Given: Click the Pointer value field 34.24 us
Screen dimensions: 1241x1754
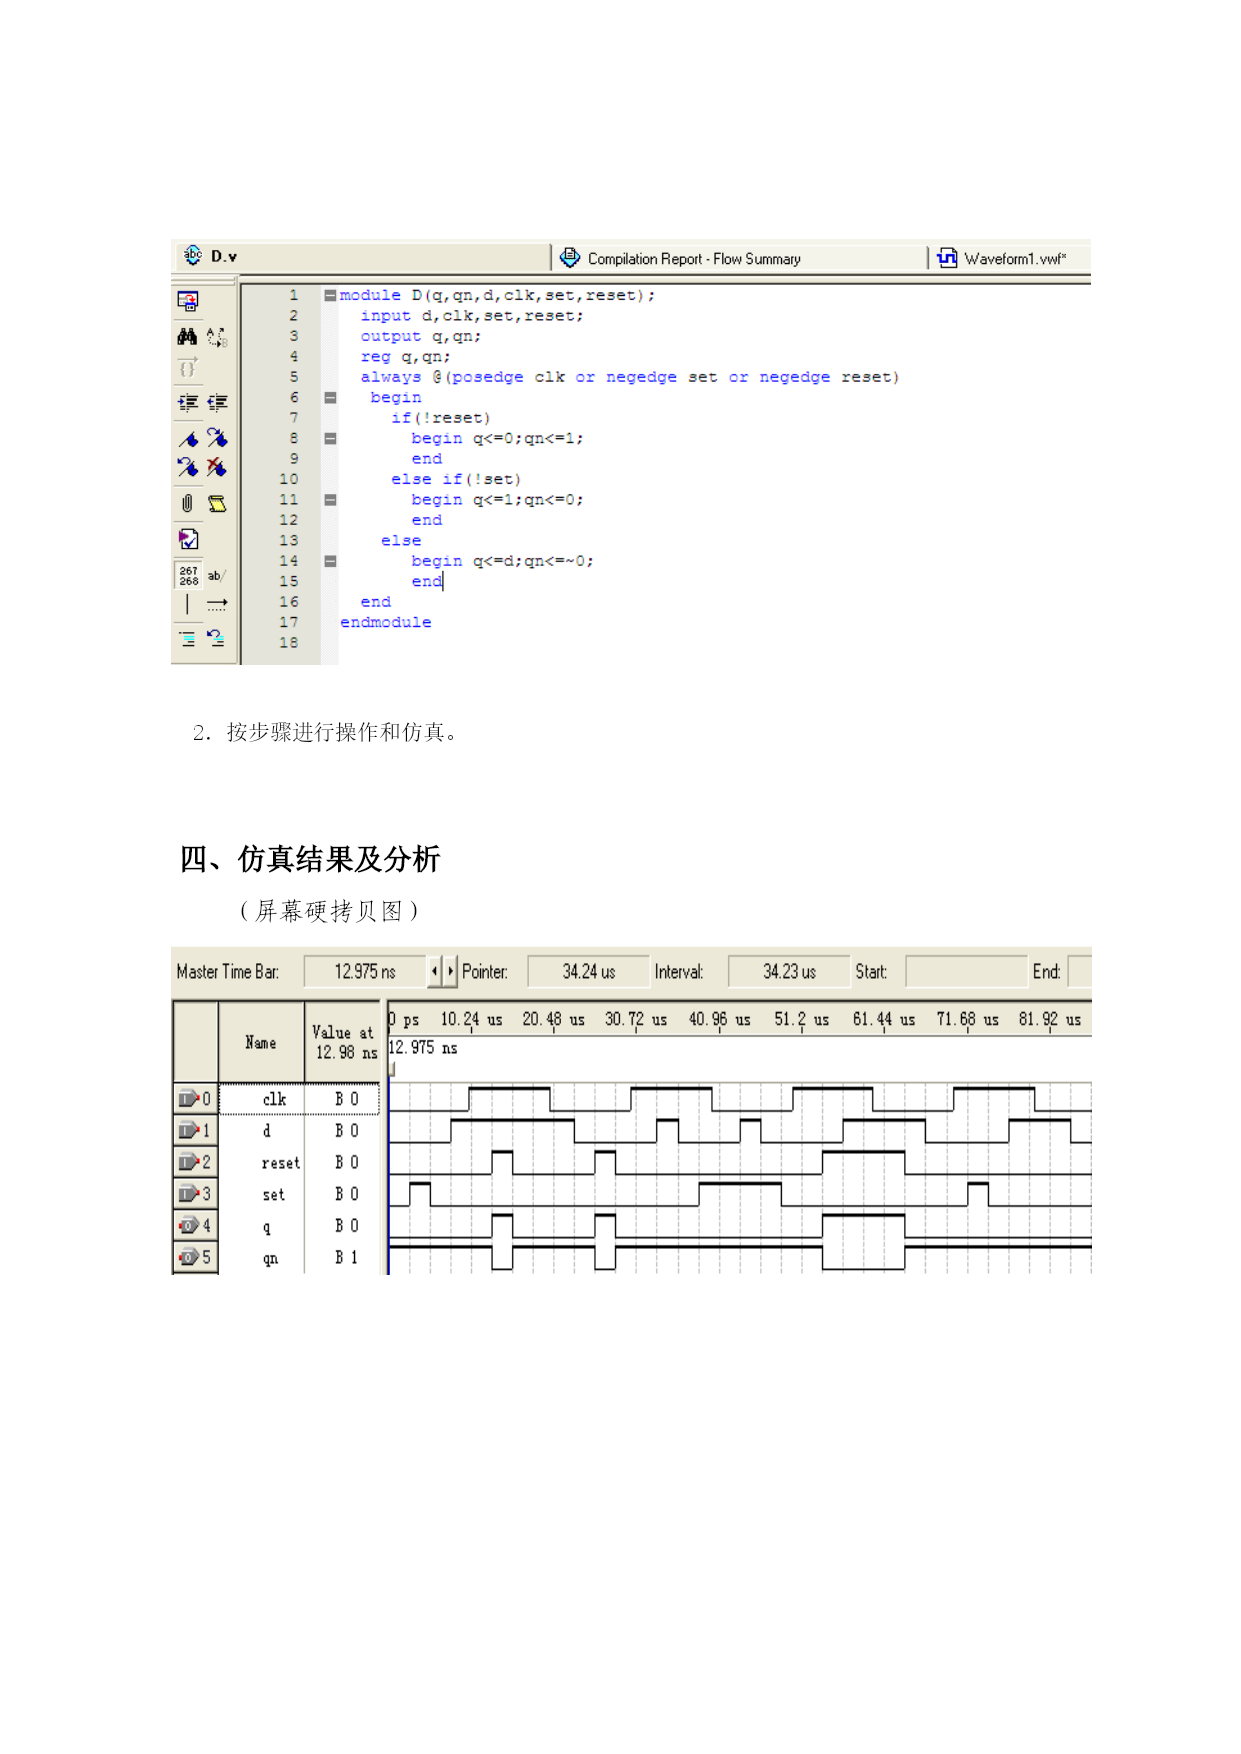Looking at the screenshot, I should pyautogui.click(x=588, y=972).
